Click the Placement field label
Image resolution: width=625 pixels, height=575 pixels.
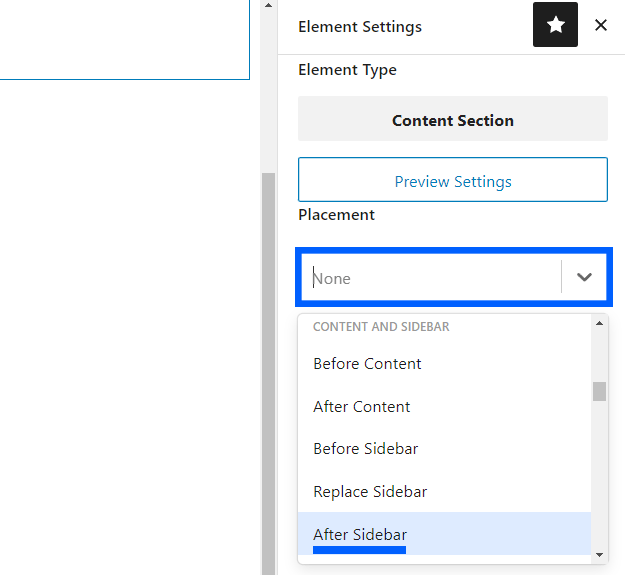(x=336, y=214)
